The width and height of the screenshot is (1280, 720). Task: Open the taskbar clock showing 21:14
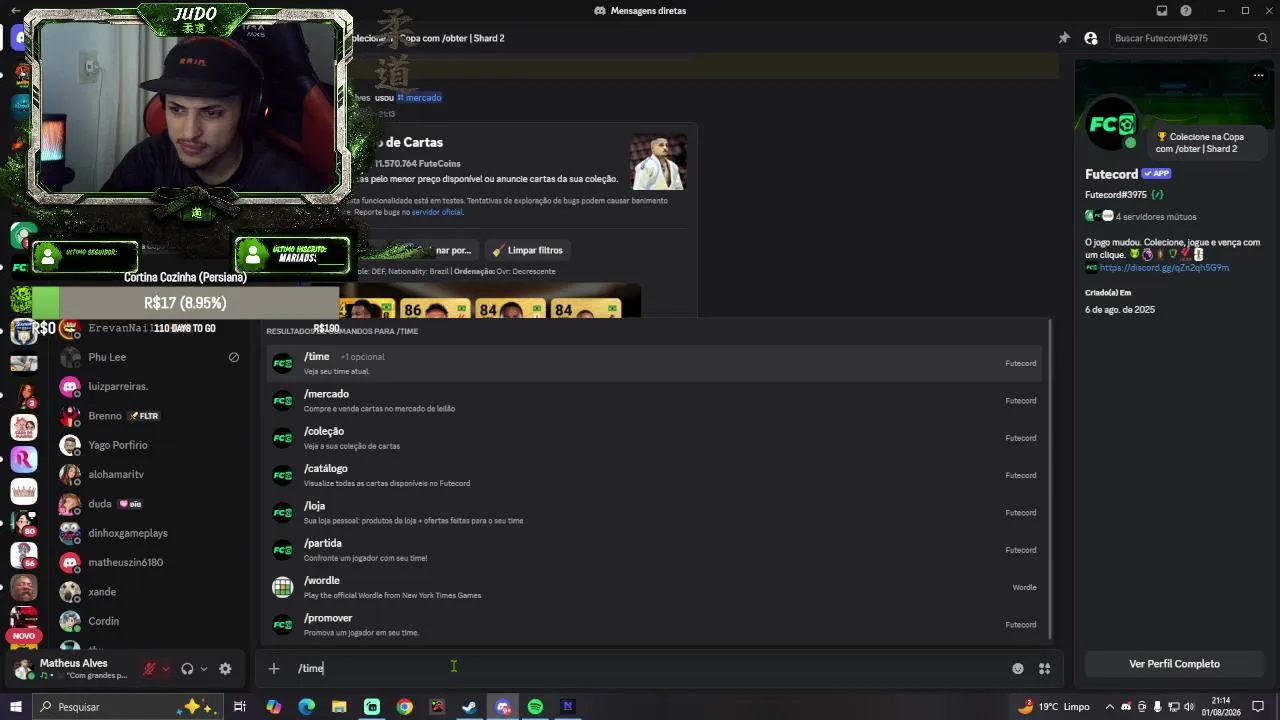tap(1221, 707)
